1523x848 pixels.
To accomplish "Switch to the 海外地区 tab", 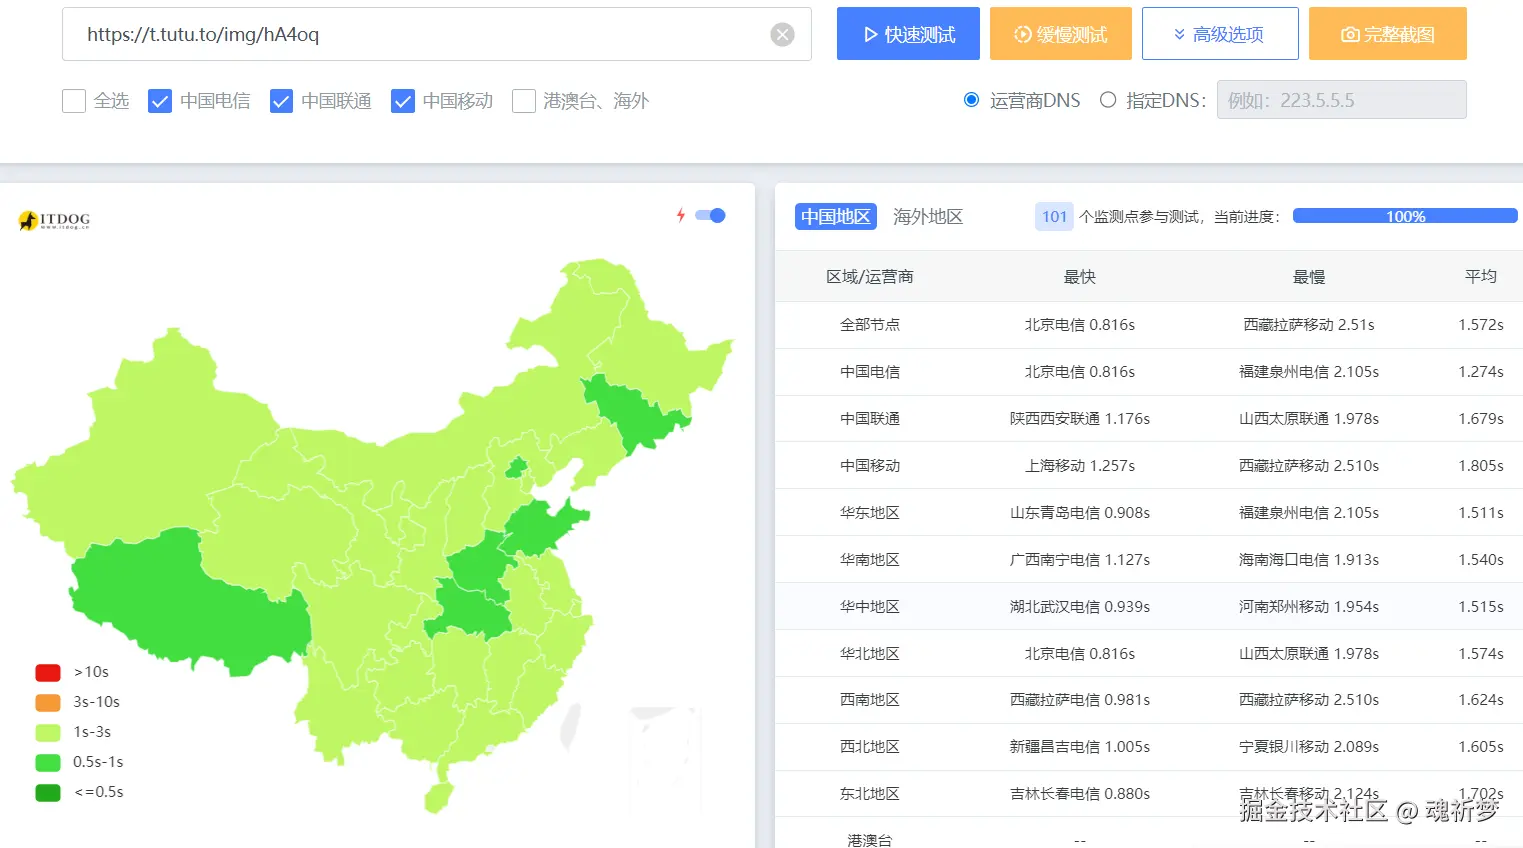I will click(x=928, y=217).
